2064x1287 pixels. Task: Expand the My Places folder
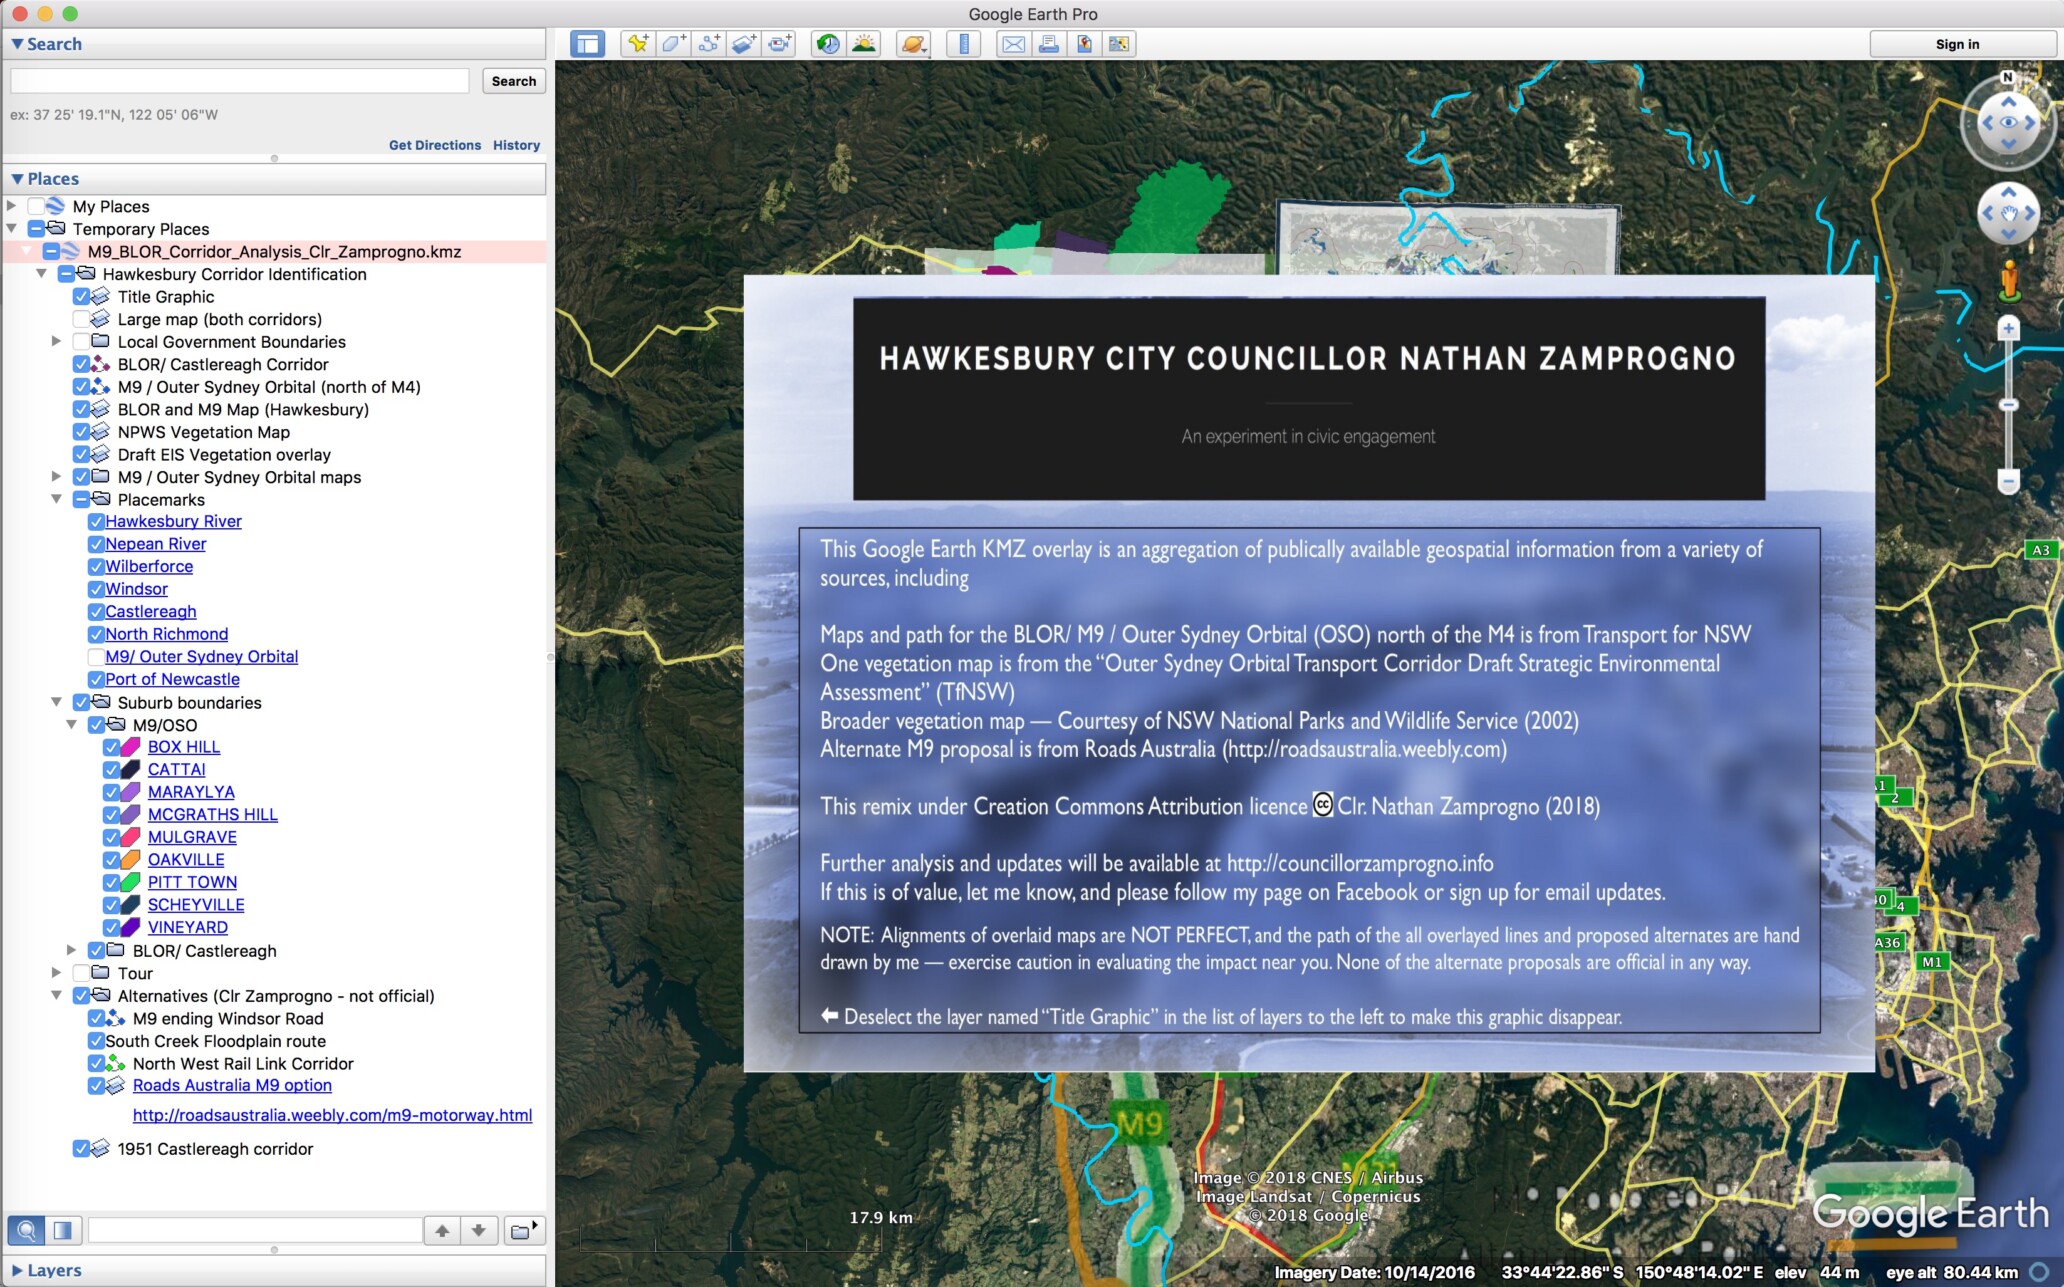(x=12, y=206)
